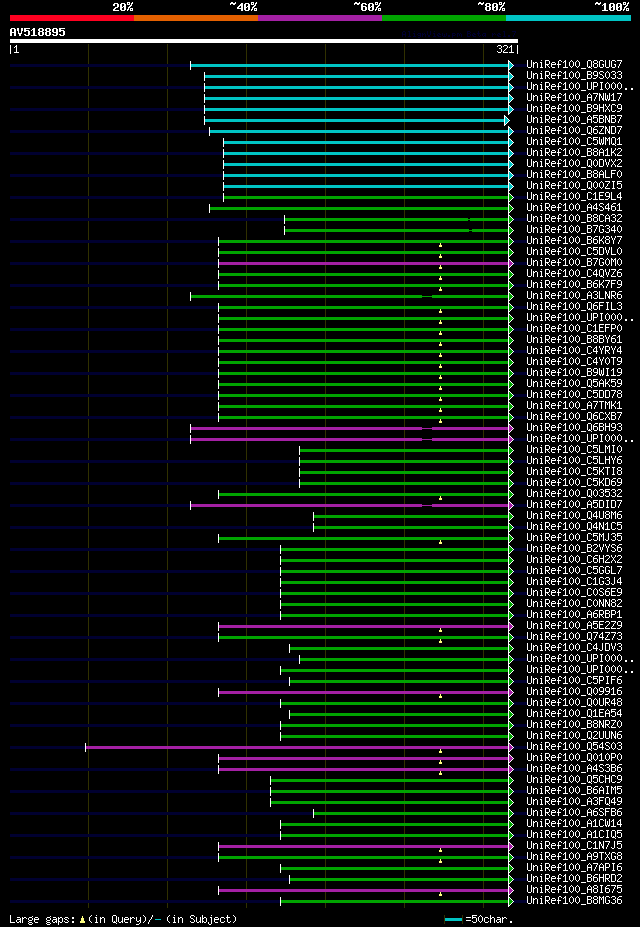The width and height of the screenshot is (640, 927).
Task: Select the UniRef100_A5E2Z9 hit name
Action: tap(574, 626)
